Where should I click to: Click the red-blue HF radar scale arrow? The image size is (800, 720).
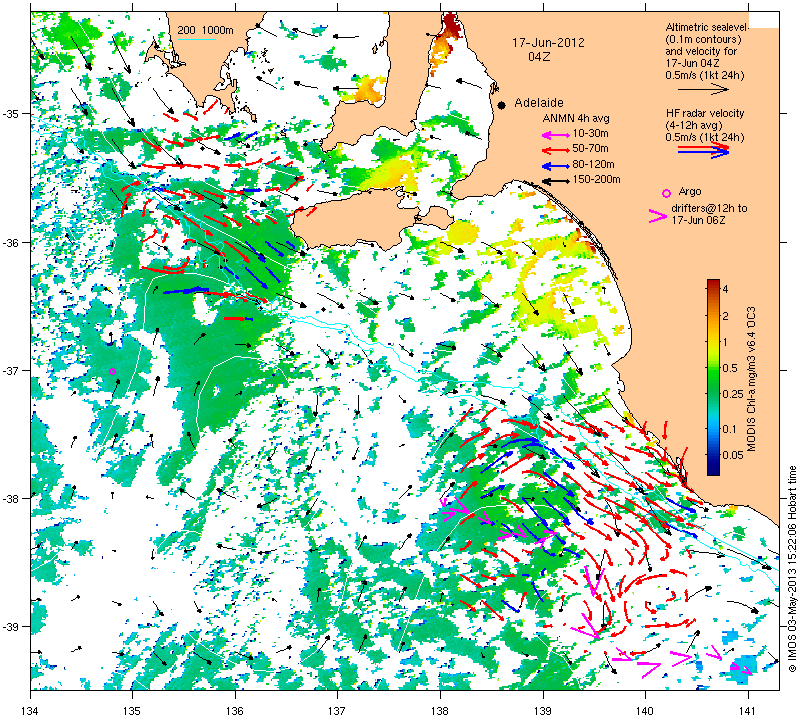click(x=703, y=150)
